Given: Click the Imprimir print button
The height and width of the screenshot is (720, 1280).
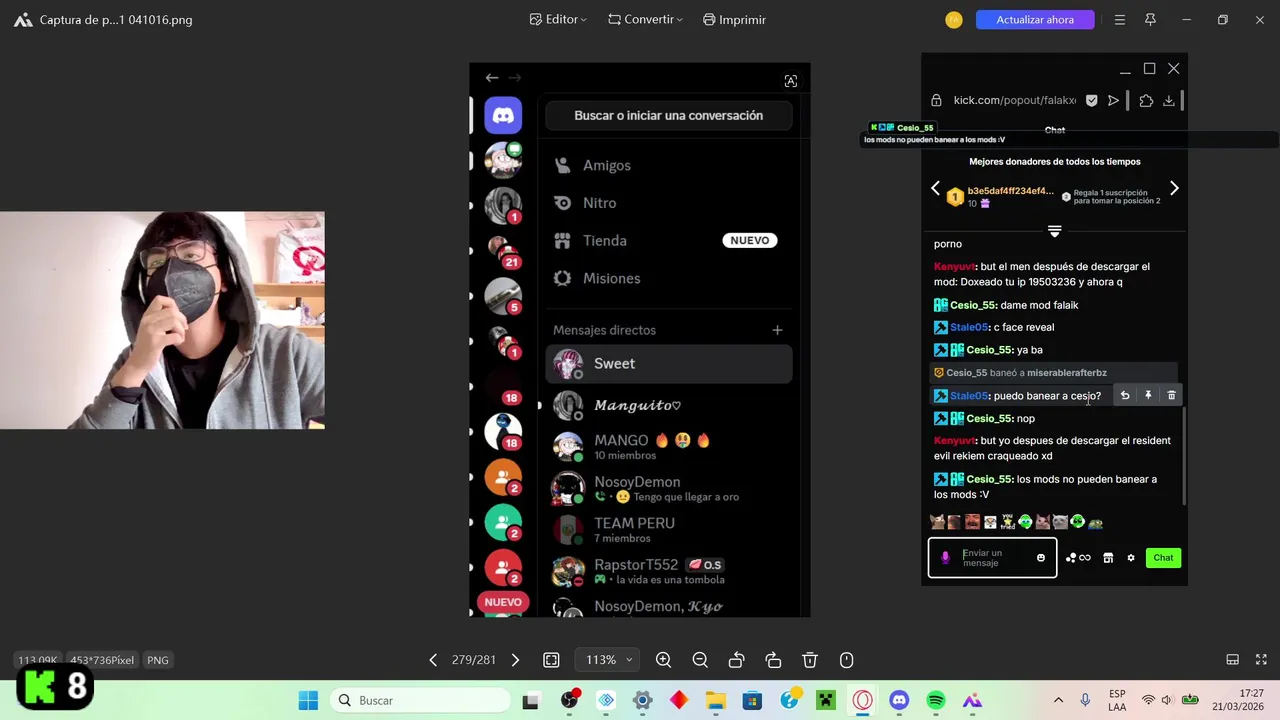Looking at the screenshot, I should point(734,19).
